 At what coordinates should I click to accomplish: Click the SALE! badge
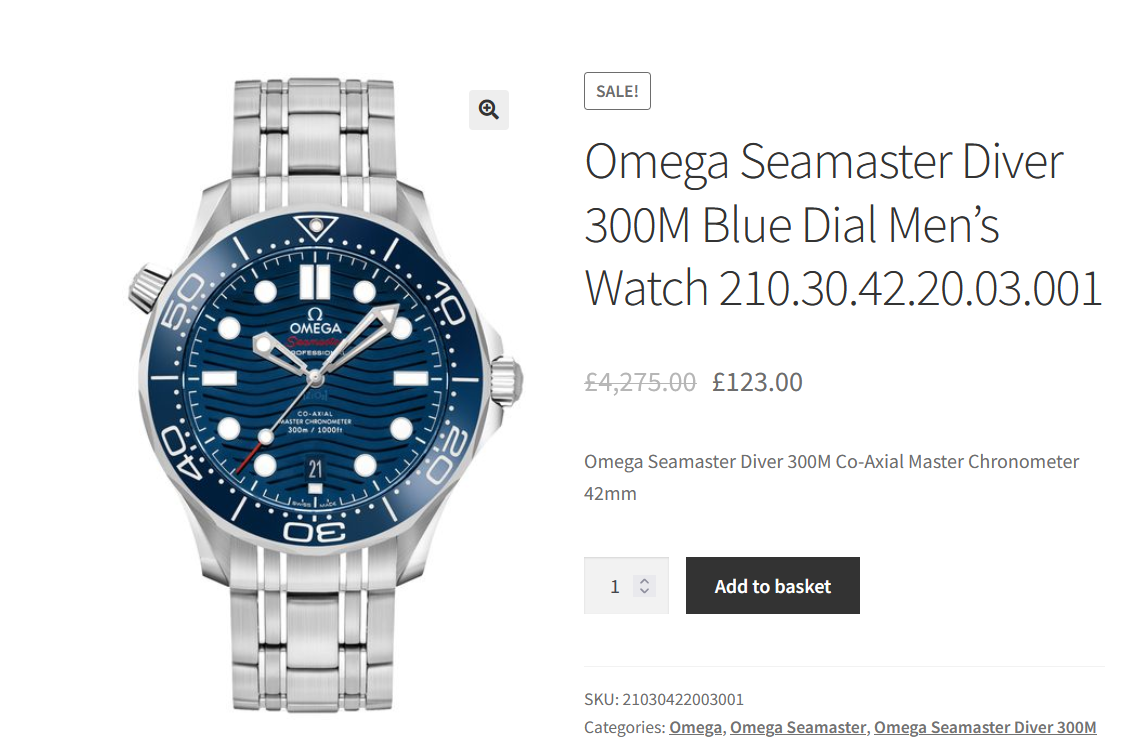(x=617, y=91)
